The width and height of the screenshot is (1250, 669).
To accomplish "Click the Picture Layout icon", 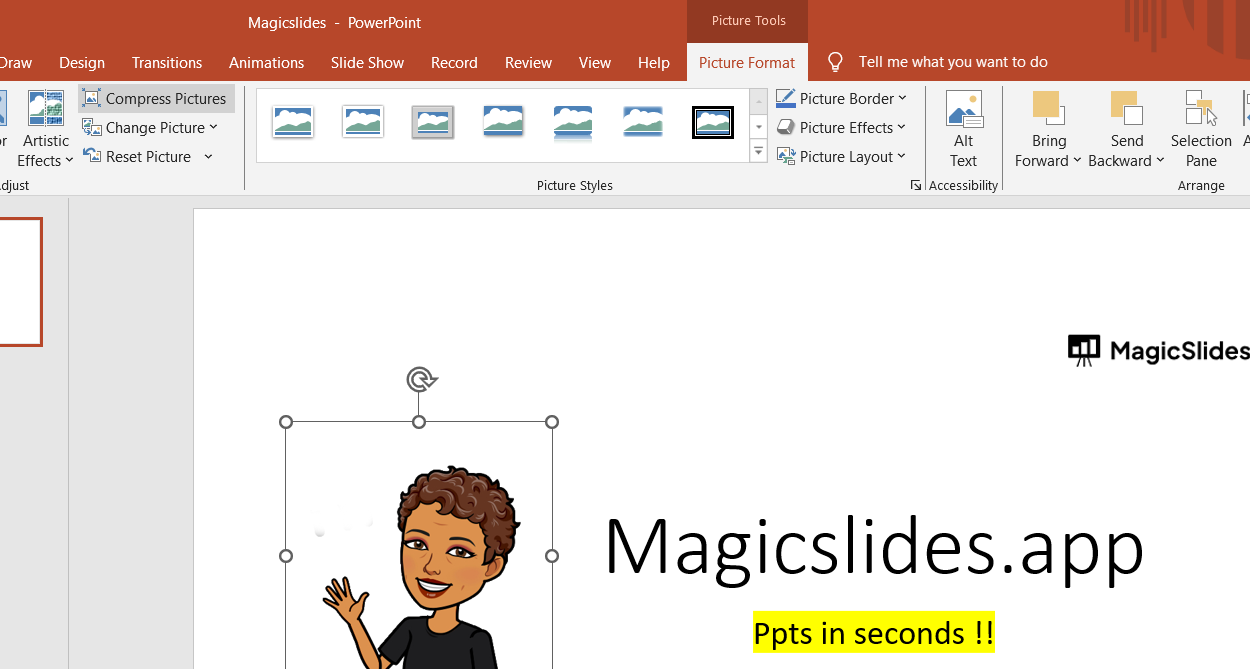I will (x=785, y=157).
